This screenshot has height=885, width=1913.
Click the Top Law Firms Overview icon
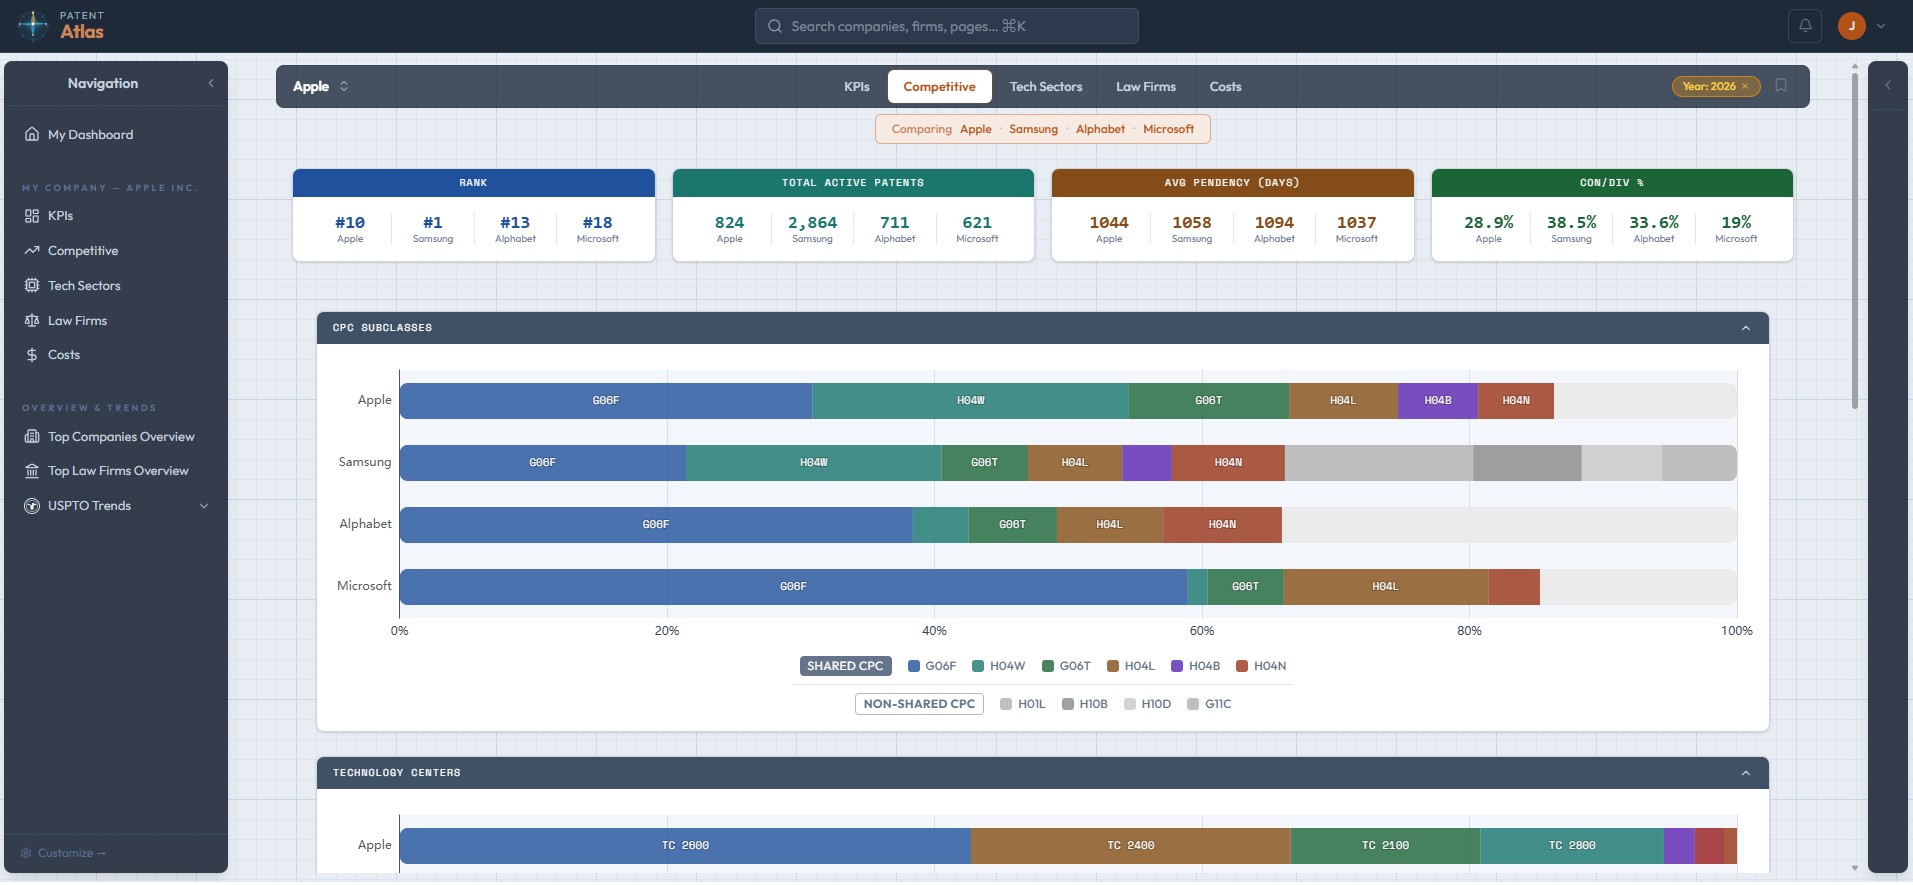point(32,471)
